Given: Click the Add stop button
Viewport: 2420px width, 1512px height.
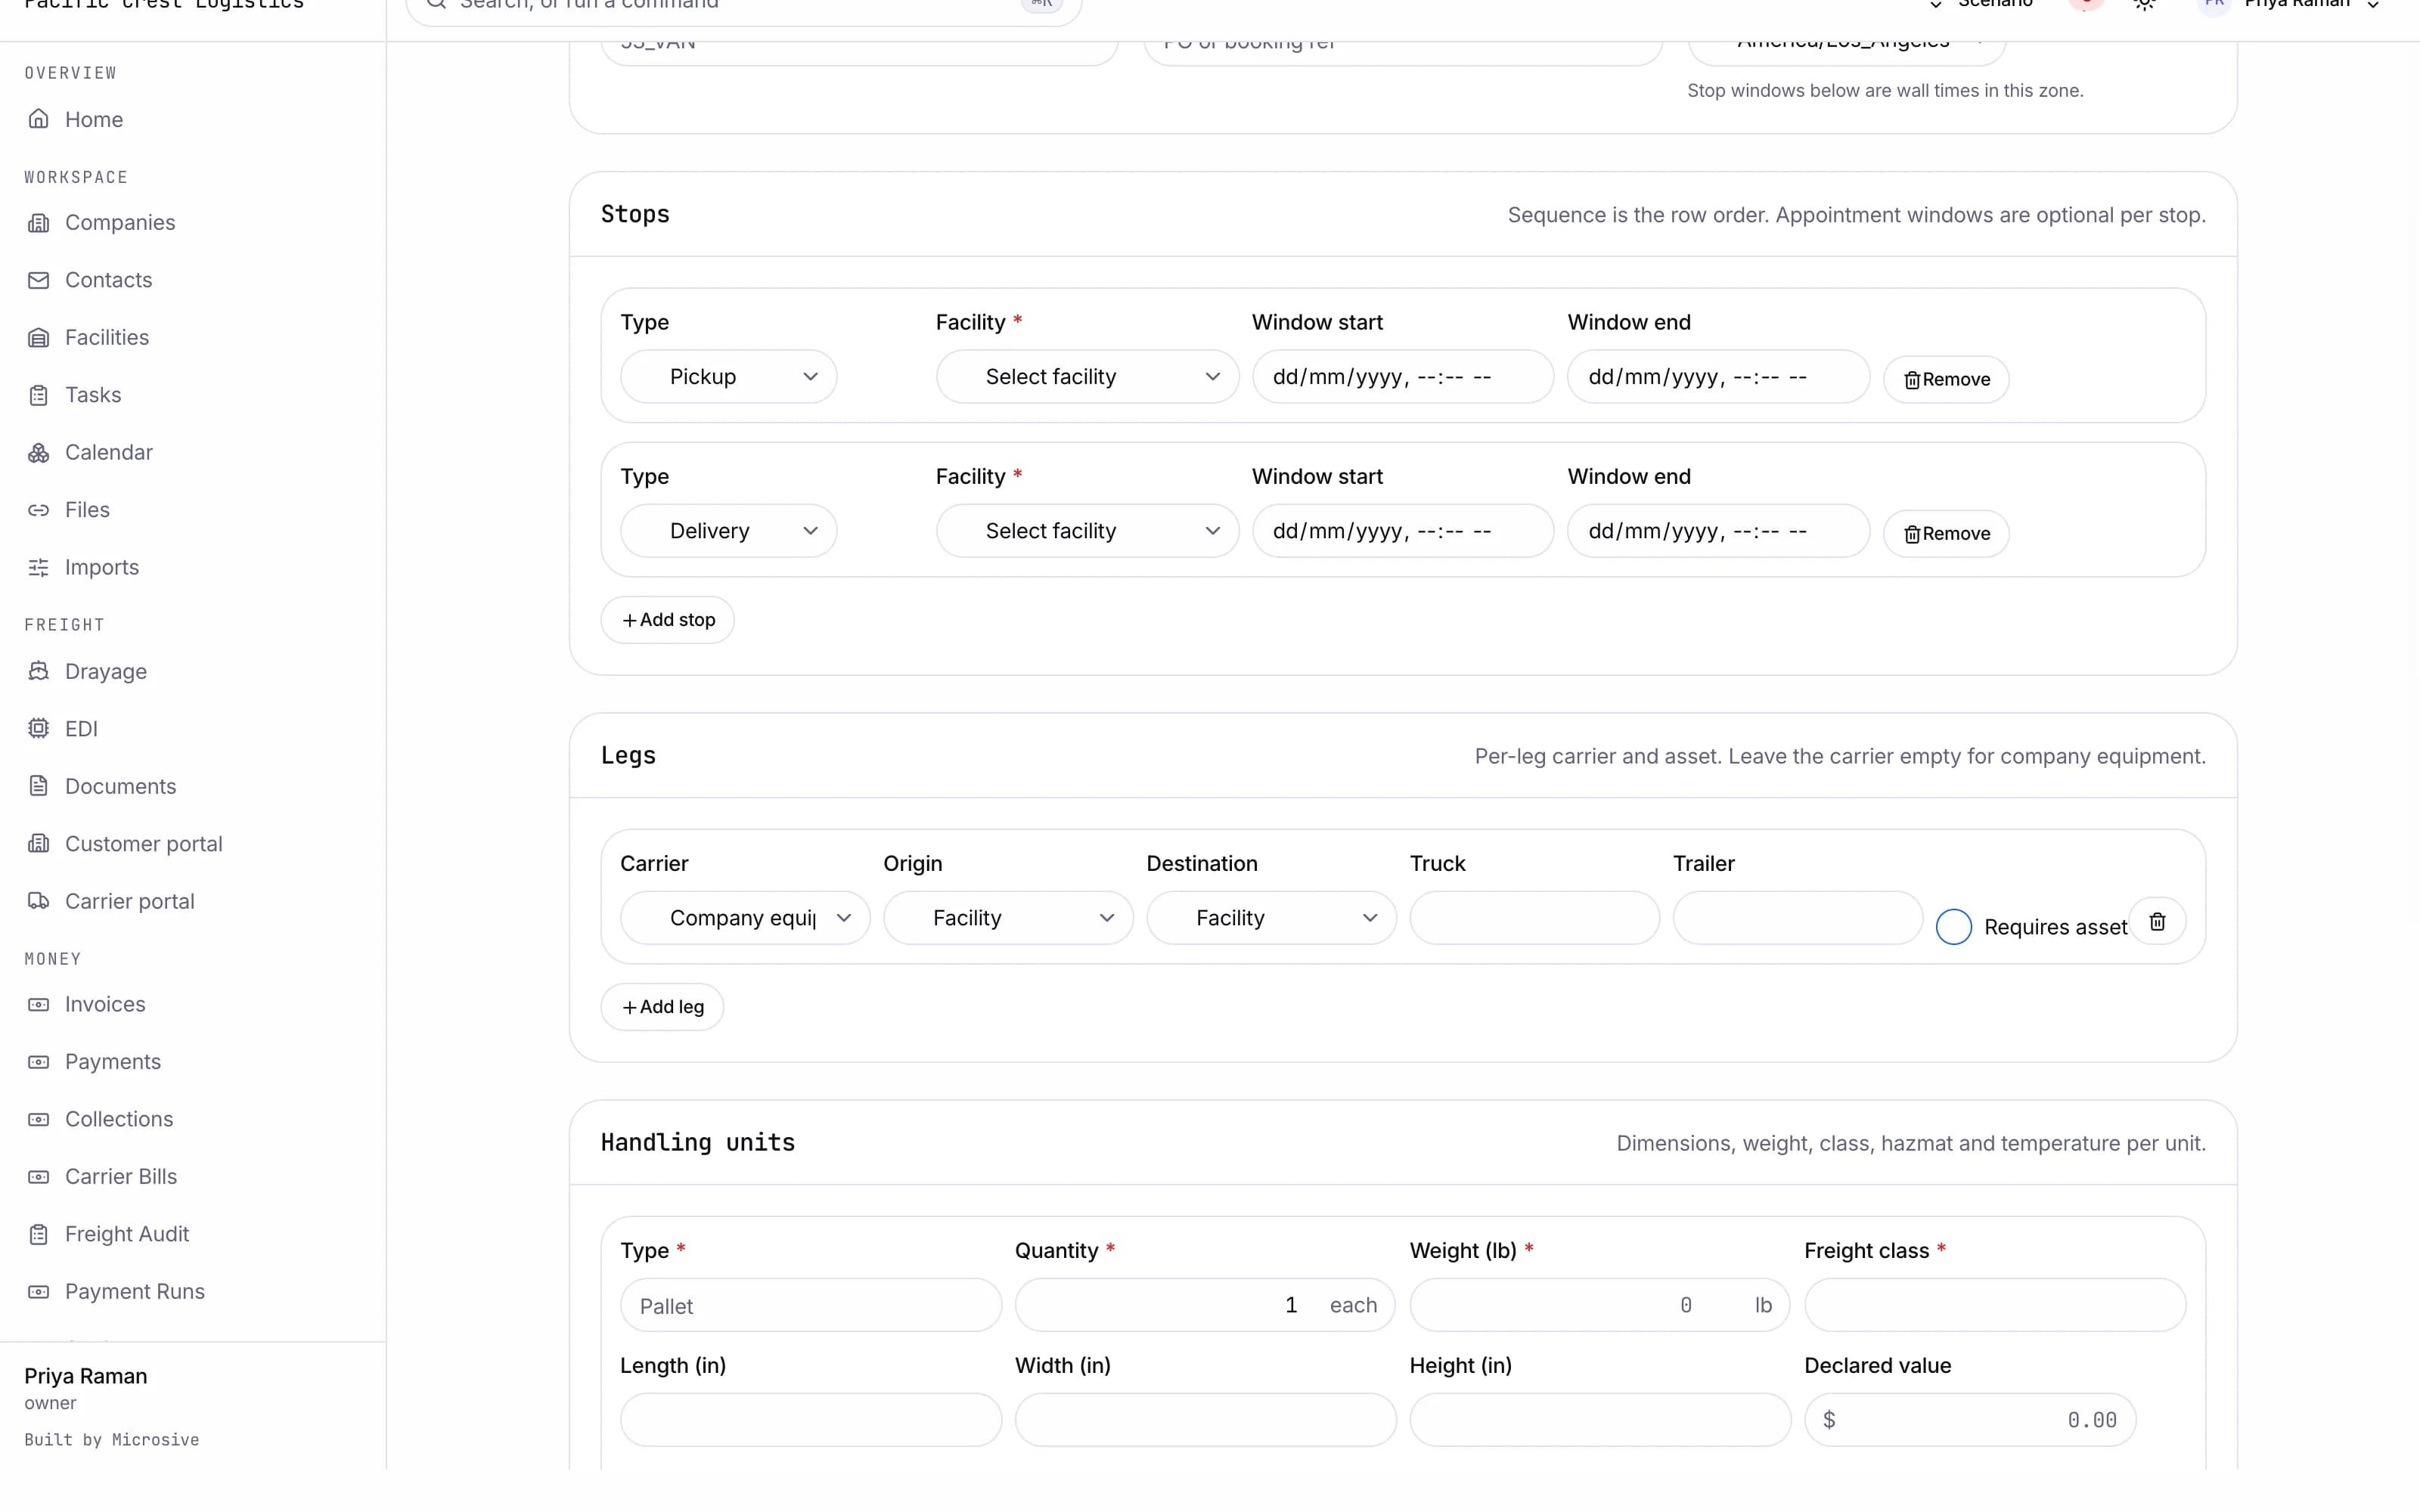Looking at the screenshot, I should (x=668, y=620).
